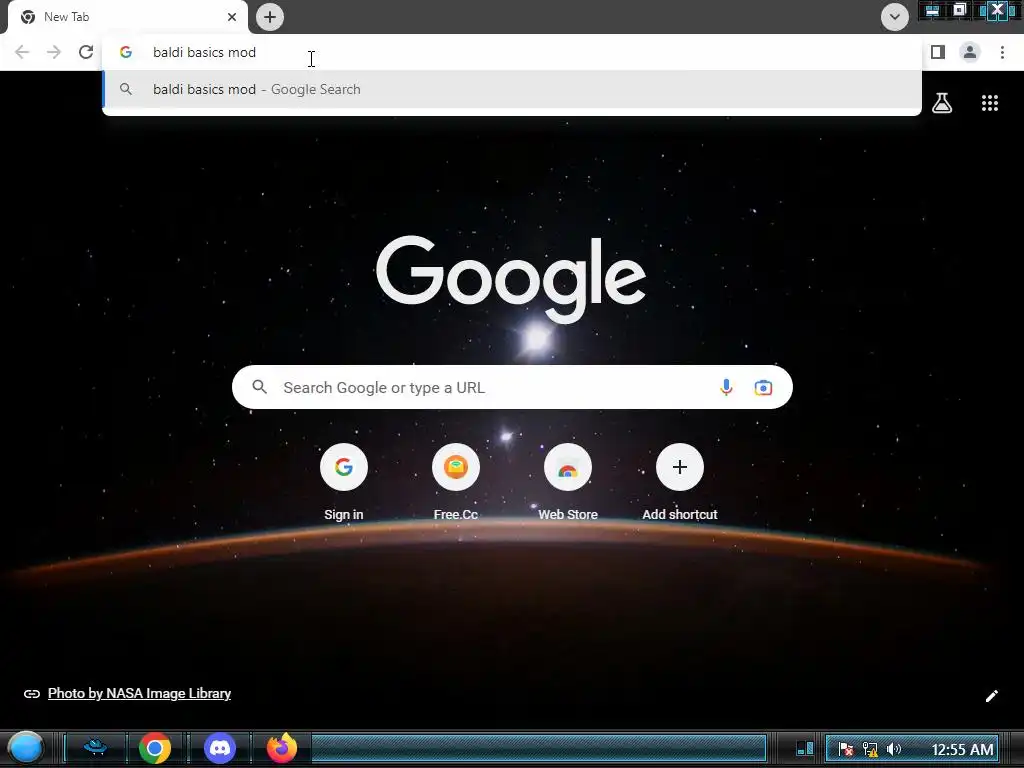
Task: Open the Google apps grid
Action: 990,103
